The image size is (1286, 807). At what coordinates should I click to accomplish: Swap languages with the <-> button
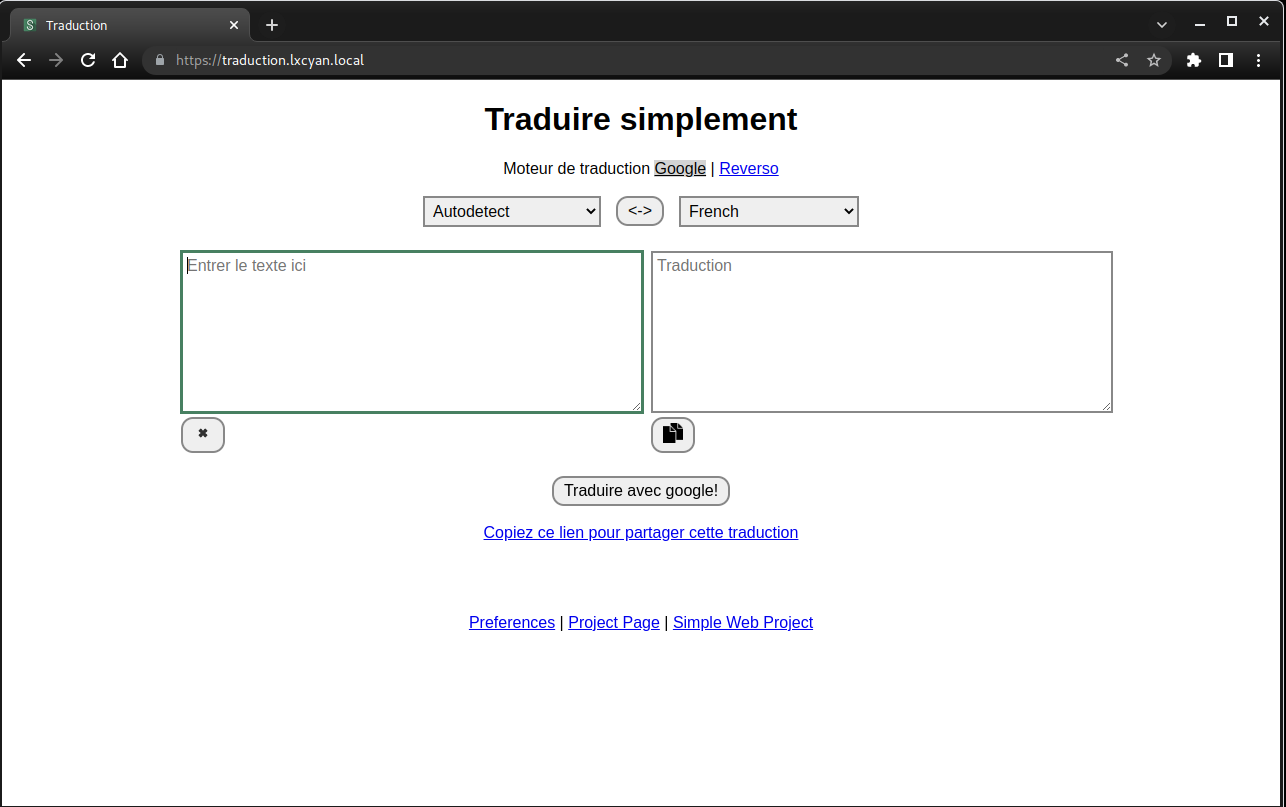(640, 211)
